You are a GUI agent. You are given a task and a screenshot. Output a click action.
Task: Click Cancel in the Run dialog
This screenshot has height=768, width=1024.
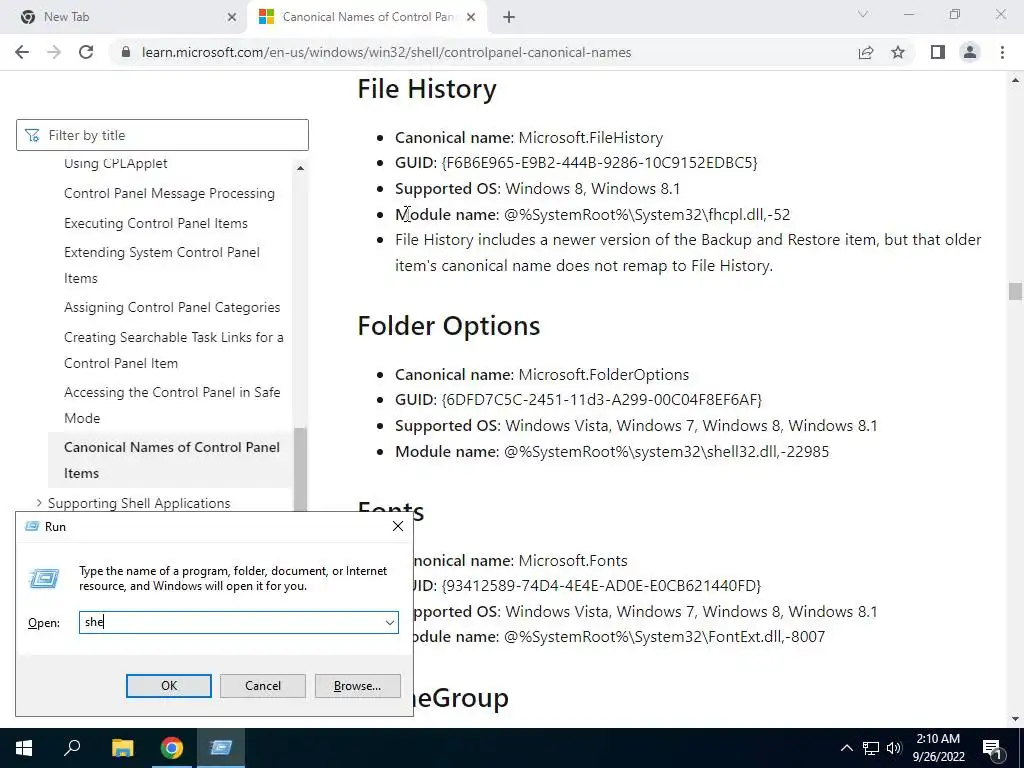pyautogui.click(x=263, y=686)
